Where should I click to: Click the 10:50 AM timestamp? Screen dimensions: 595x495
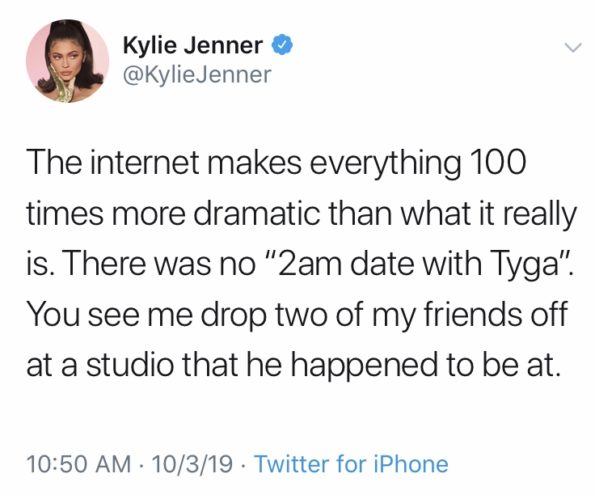(x=79, y=464)
